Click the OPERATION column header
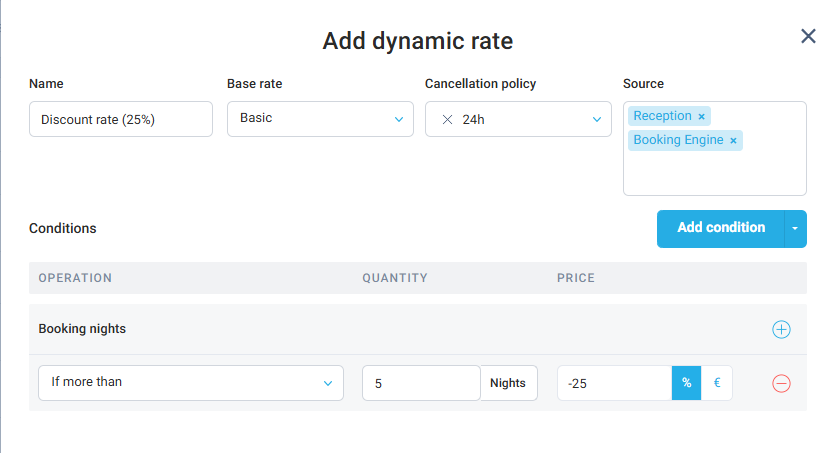833x453 pixels. [75, 278]
